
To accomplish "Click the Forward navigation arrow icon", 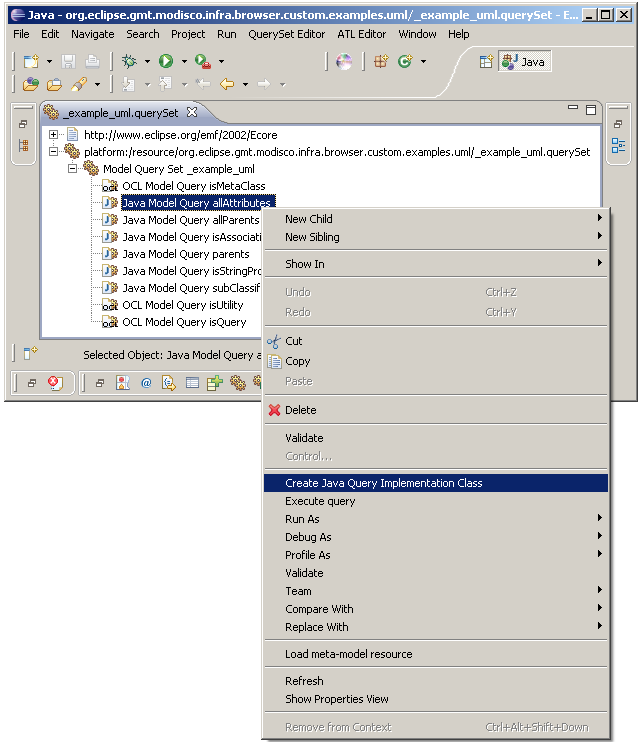I will click(x=264, y=84).
